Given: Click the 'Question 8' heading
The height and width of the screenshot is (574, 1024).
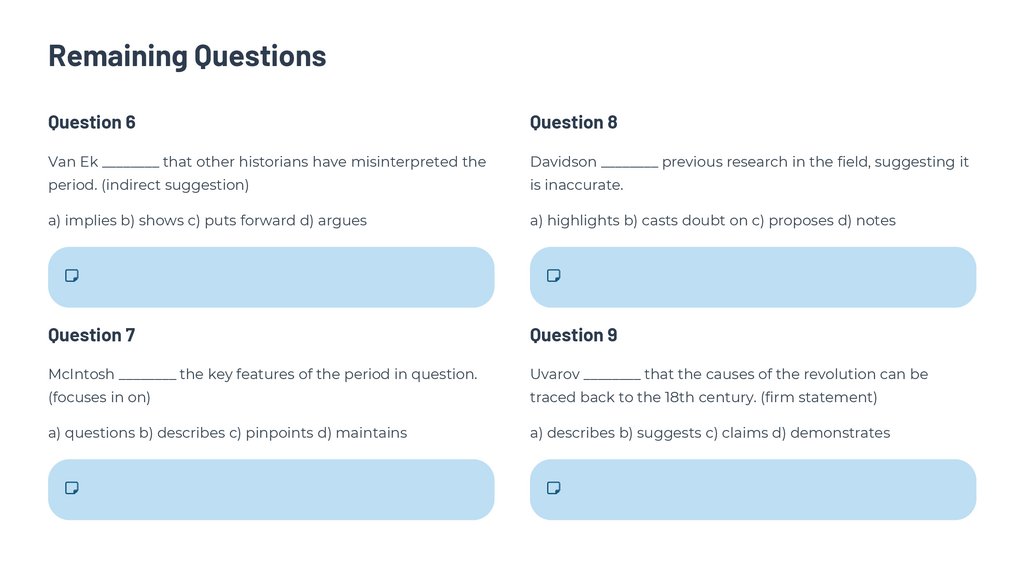Looking at the screenshot, I should click(x=574, y=122).
